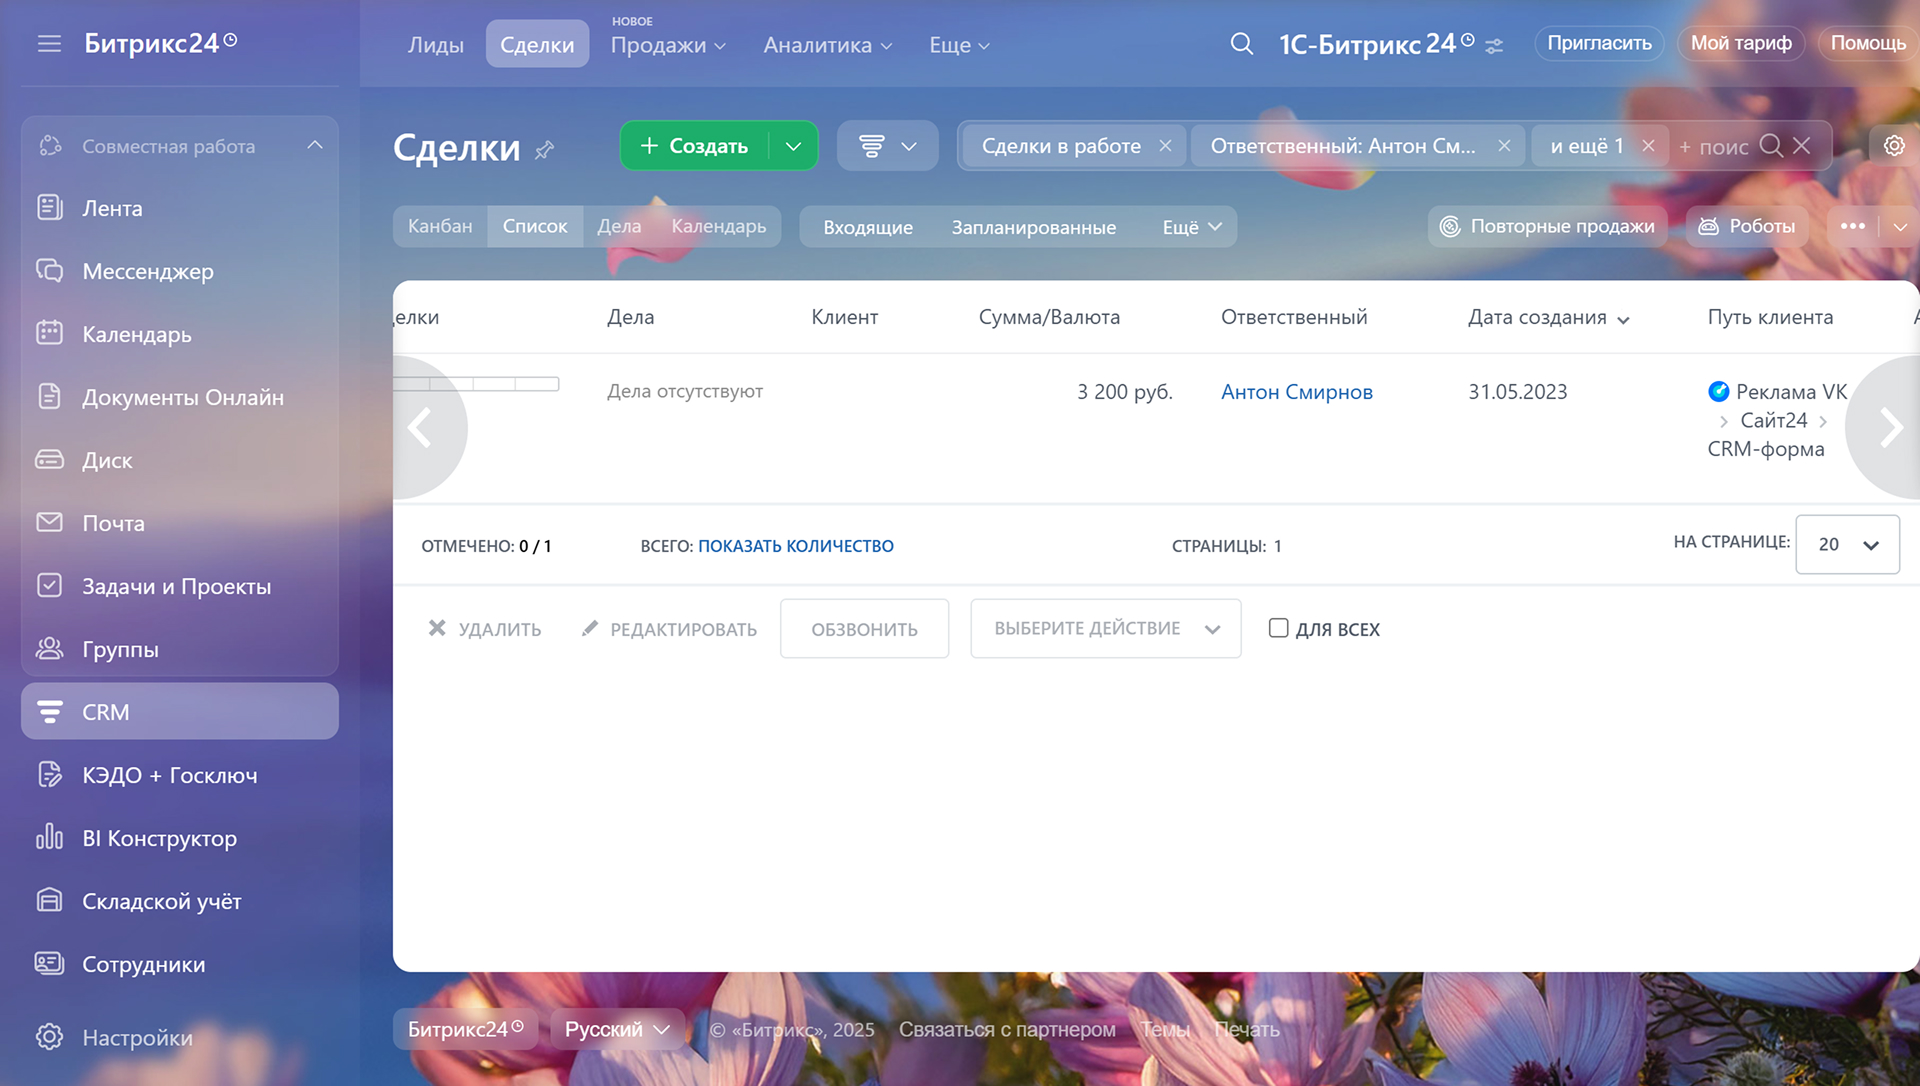Collapse the Совместная работа section
1920x1086 pixels.
coord(315,146)
